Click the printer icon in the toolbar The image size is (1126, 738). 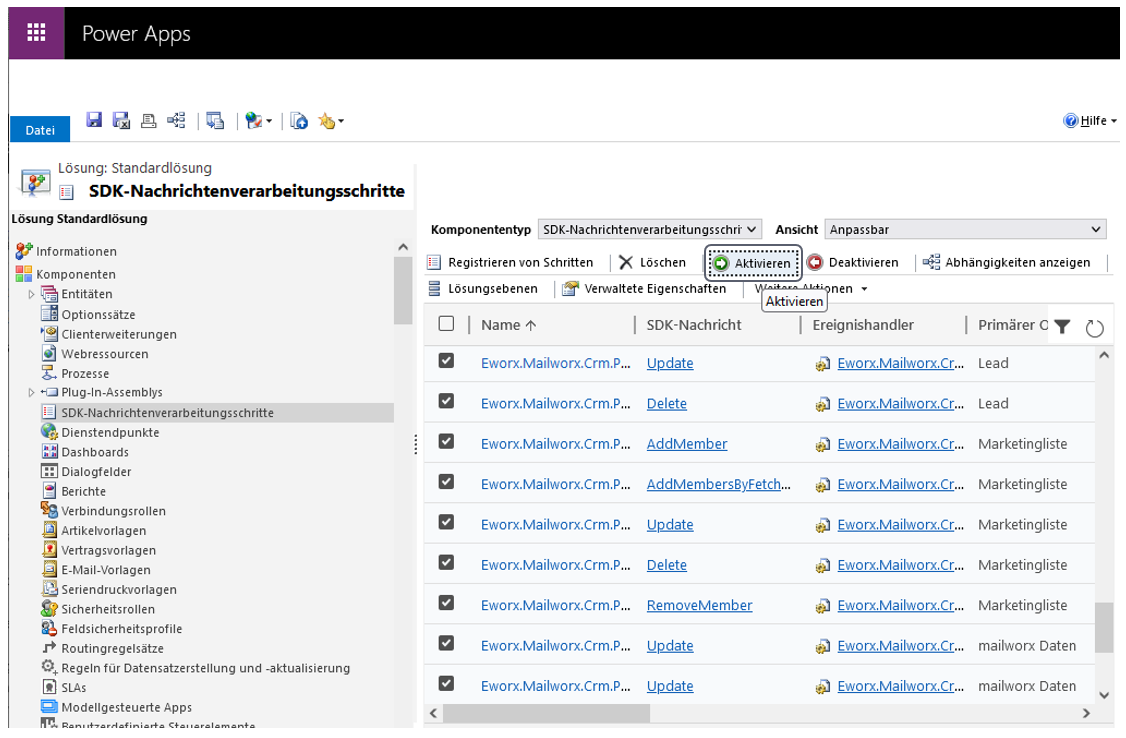click(x=149, y=121)
